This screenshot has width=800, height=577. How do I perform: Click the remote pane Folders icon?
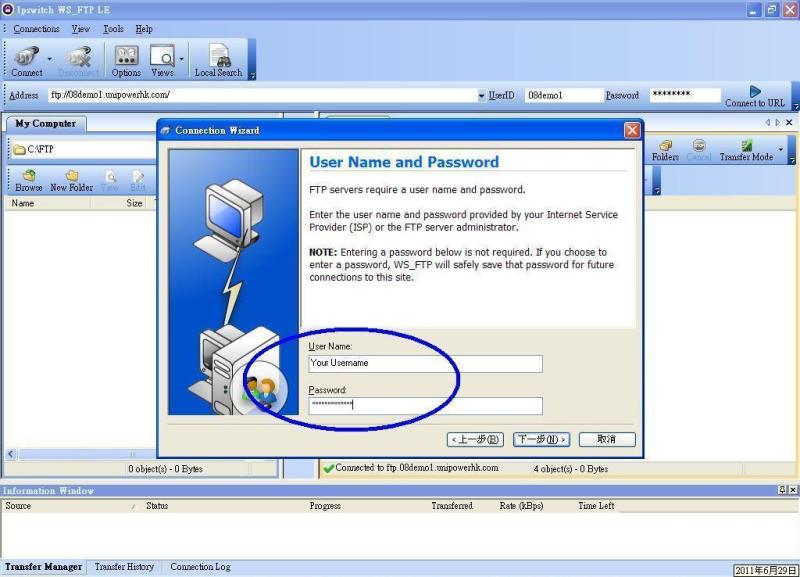(x=665, y=150)
